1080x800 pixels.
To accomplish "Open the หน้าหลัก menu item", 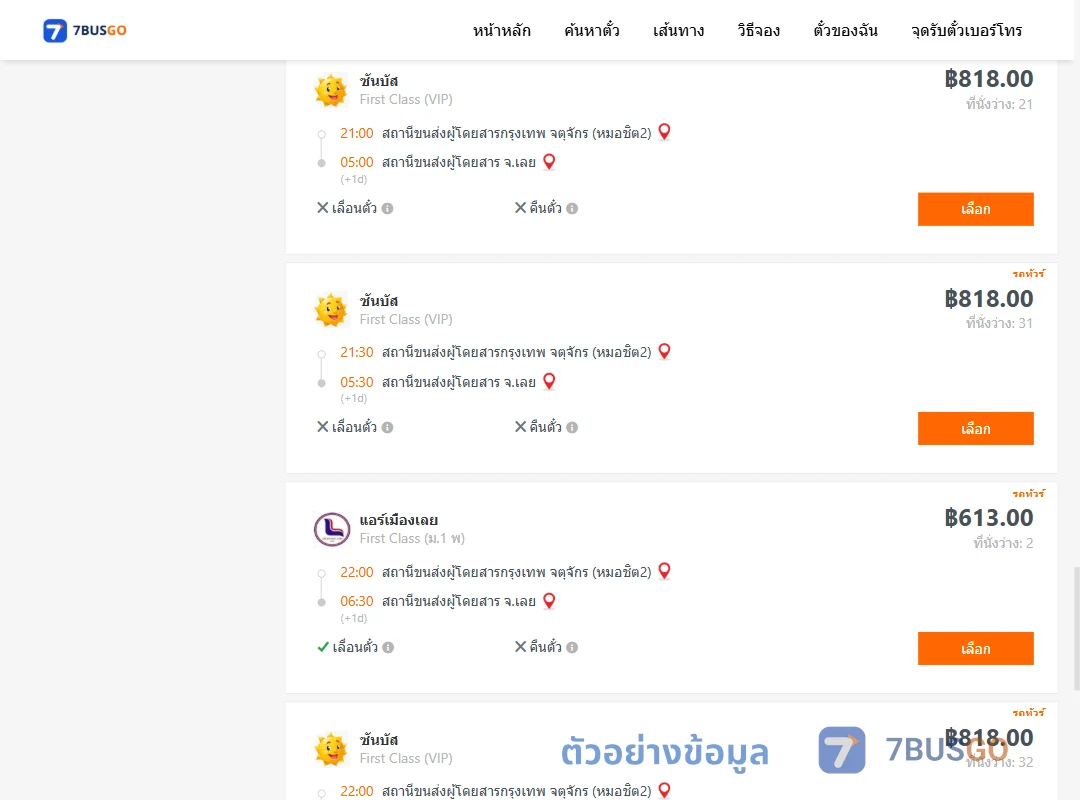I will pos(501,31).
